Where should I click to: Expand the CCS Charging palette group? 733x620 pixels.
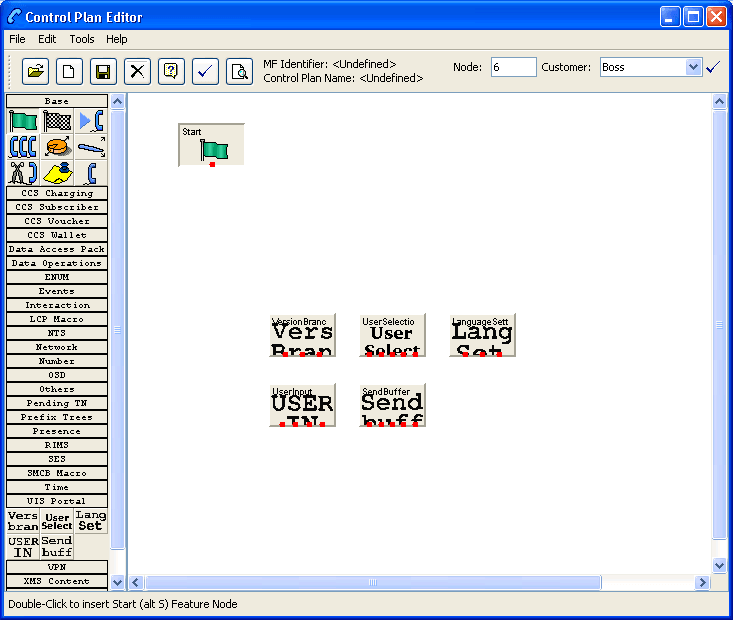coord(57,193)
